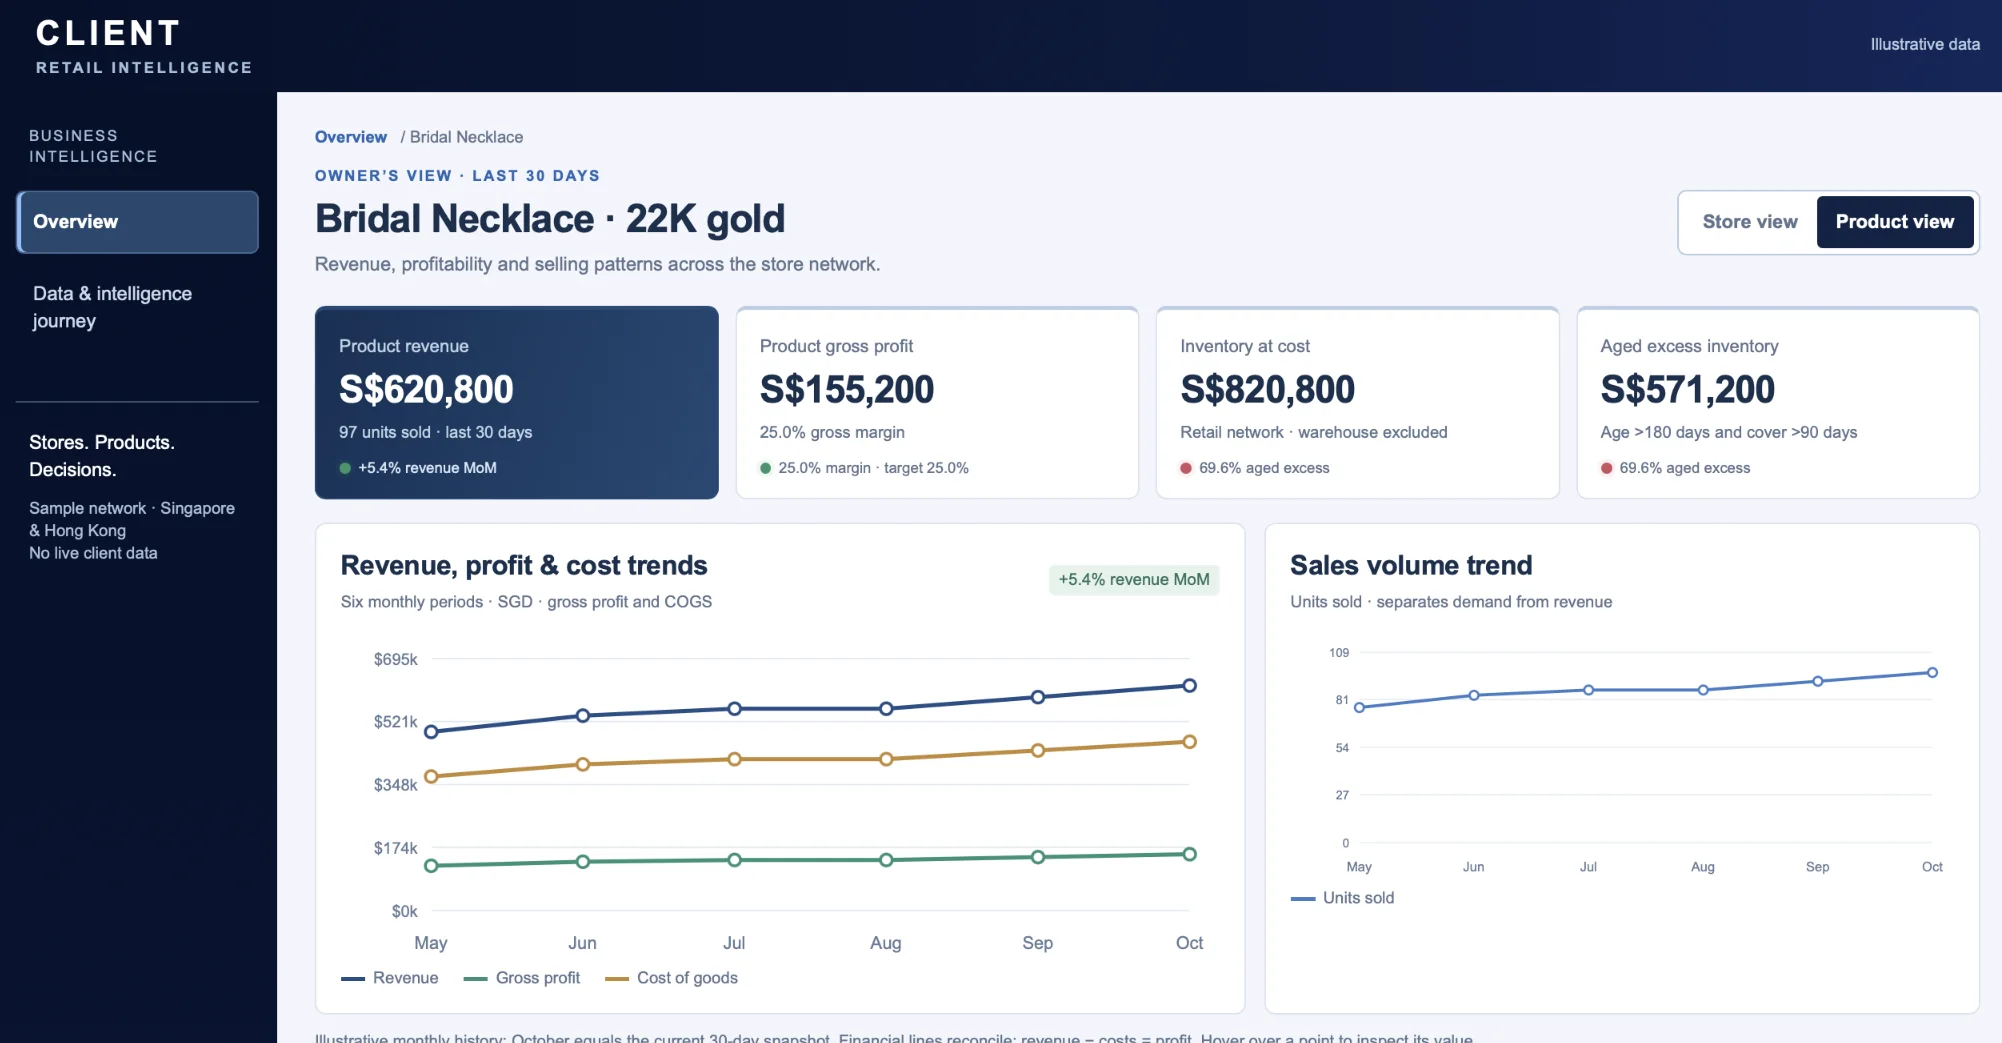Switch to Store view
Screen dimensions: 2002x1043
tap(1749, 222)
